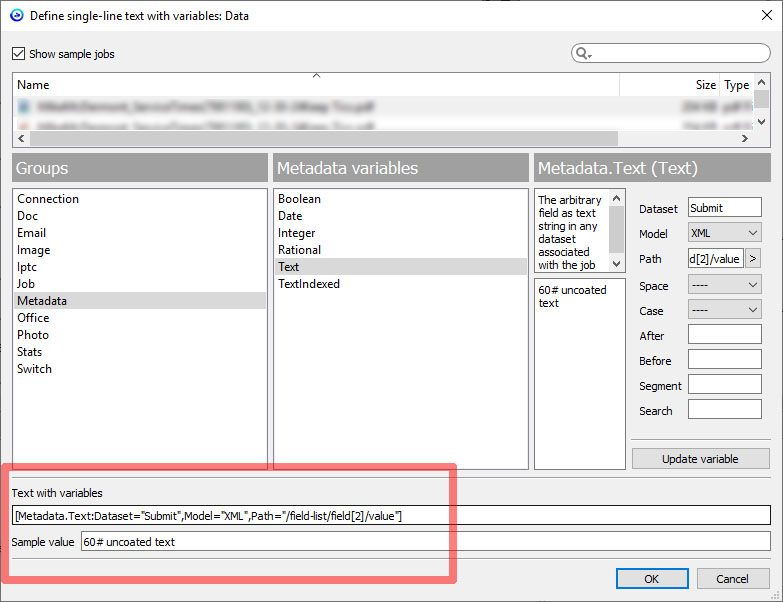
Task: Click the Path browse arrow button
Action: (x=752, y=259)
